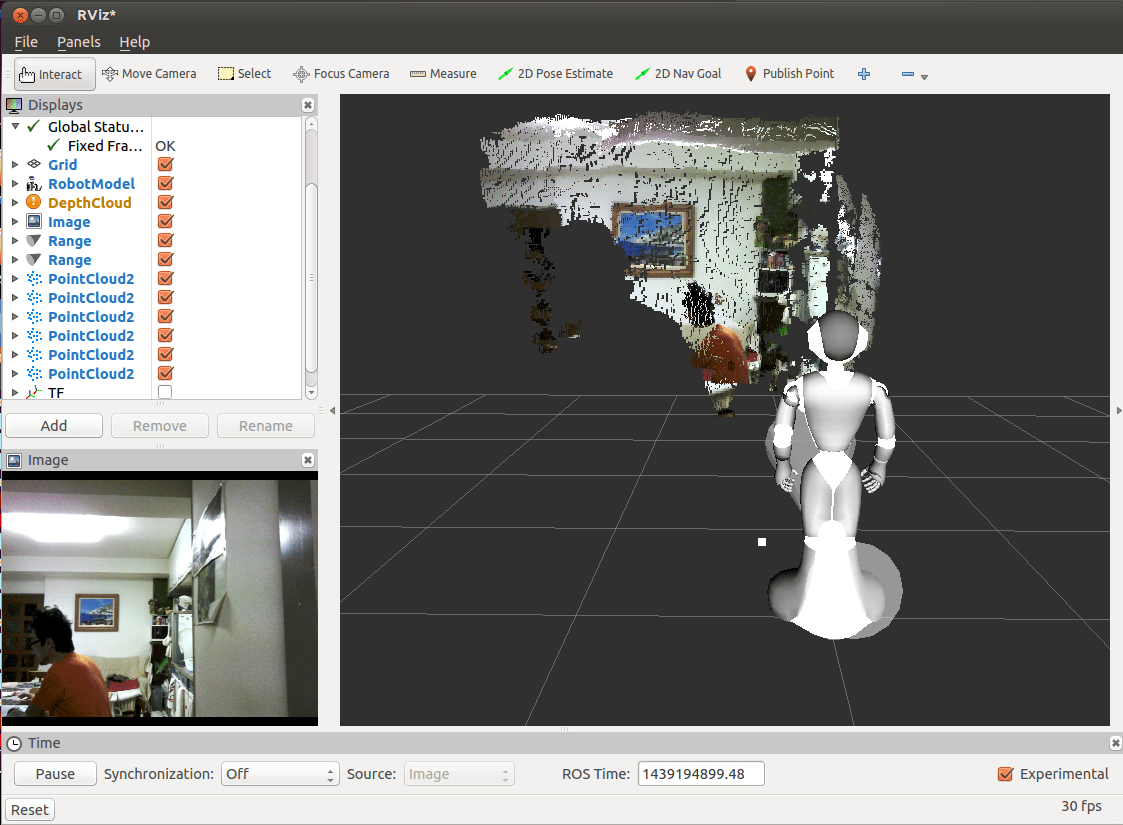Enable the TF display checkbox

click(x=165, y=392)
